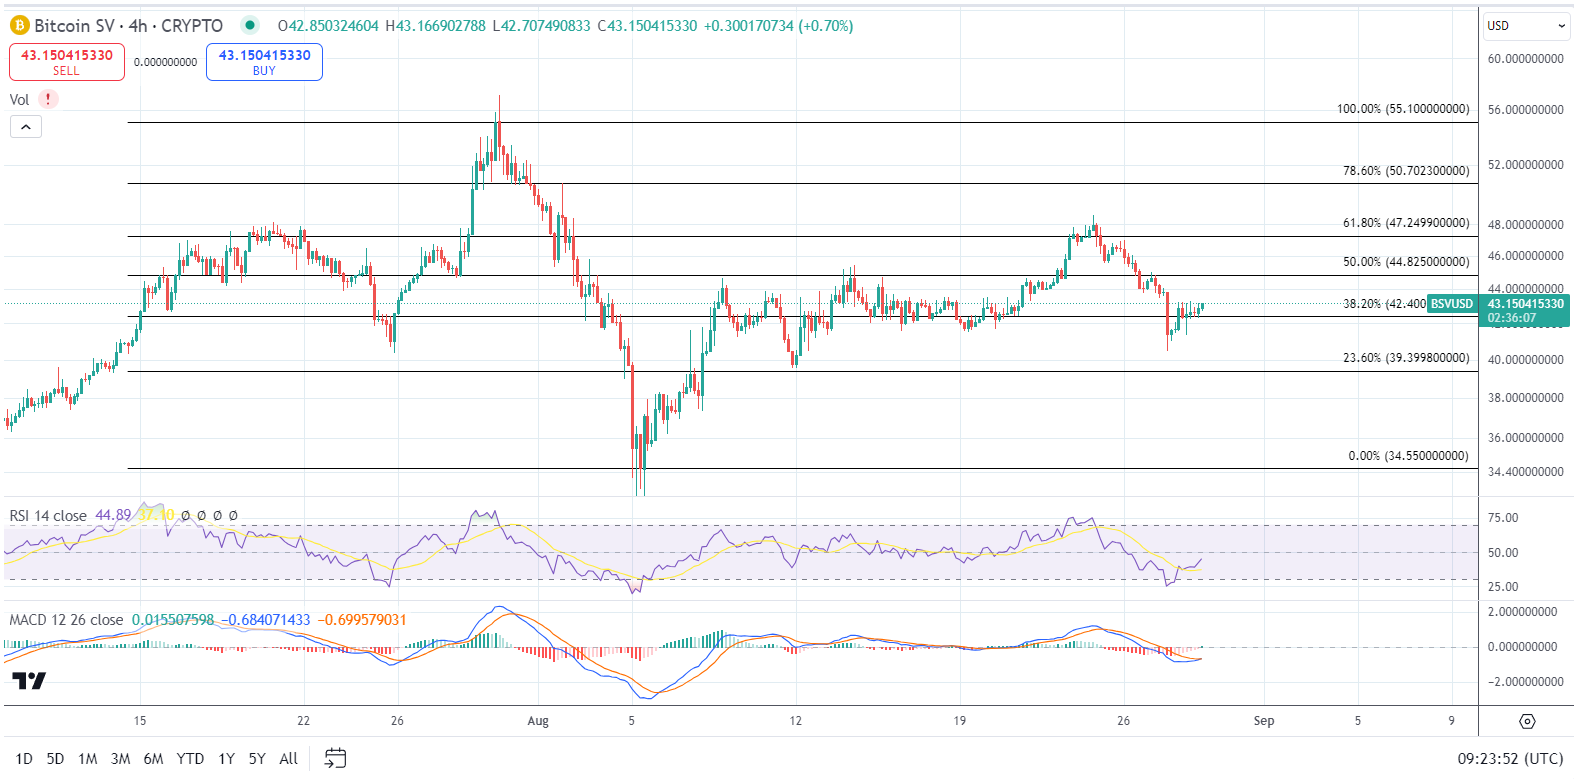Click the 56.000000000 price axis label
1578x783 pixels.
pyautogui.click(x=1526, y=110)
